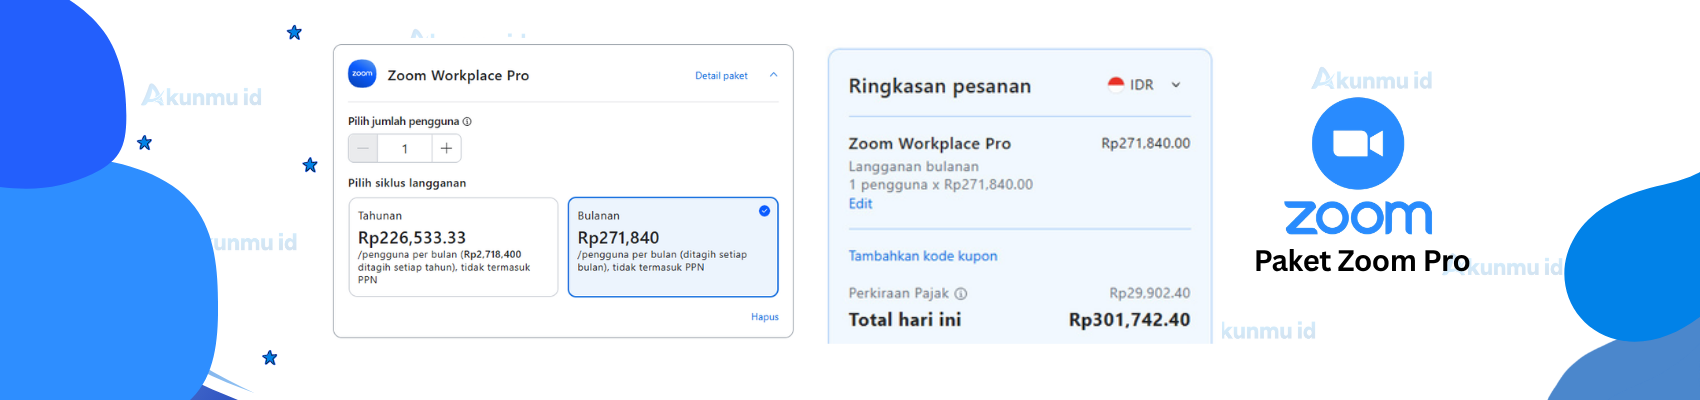Click the Zoom camera logo circle

click(1358, 144)
